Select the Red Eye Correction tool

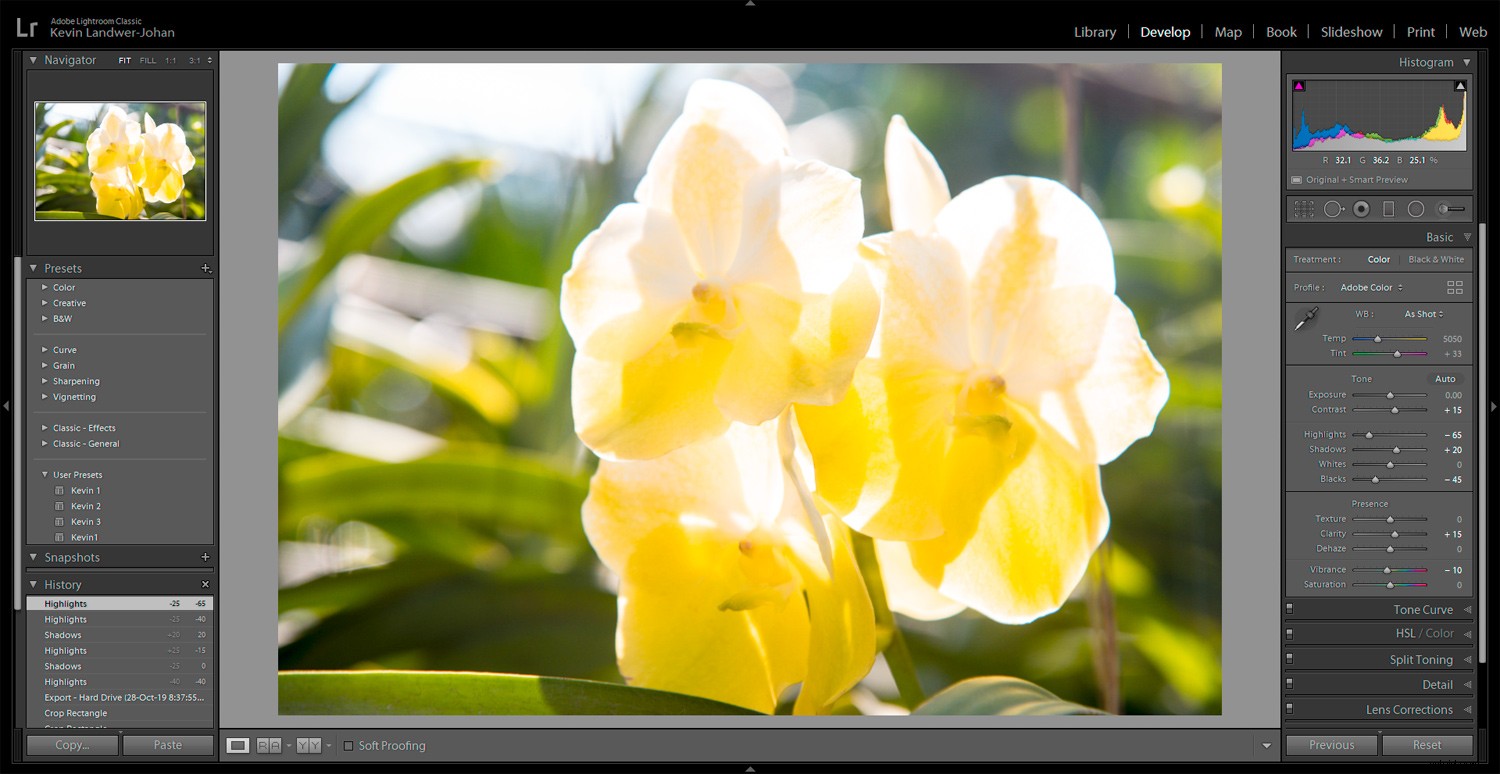[1360, 208]
